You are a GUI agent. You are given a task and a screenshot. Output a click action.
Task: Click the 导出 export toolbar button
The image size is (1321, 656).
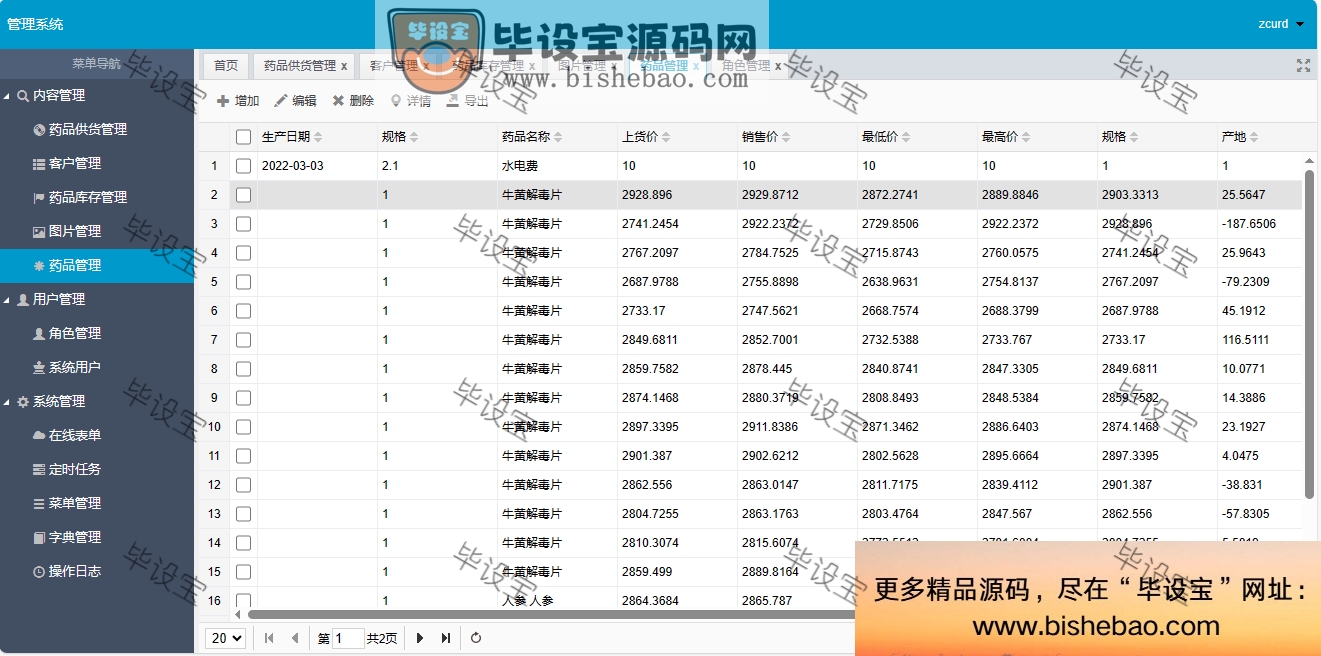pyautogui.click(x=467, y=101)
